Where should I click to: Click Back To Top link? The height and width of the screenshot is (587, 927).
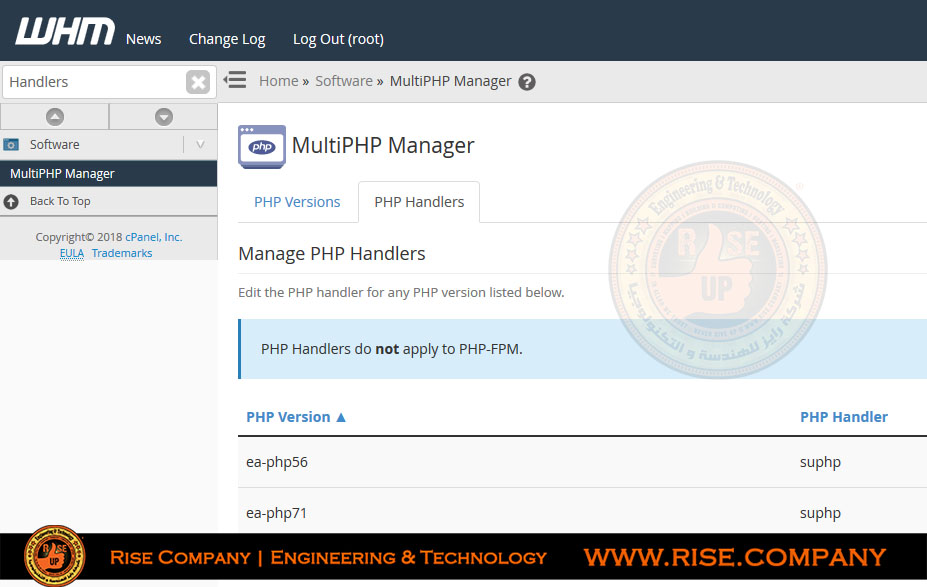60,202
